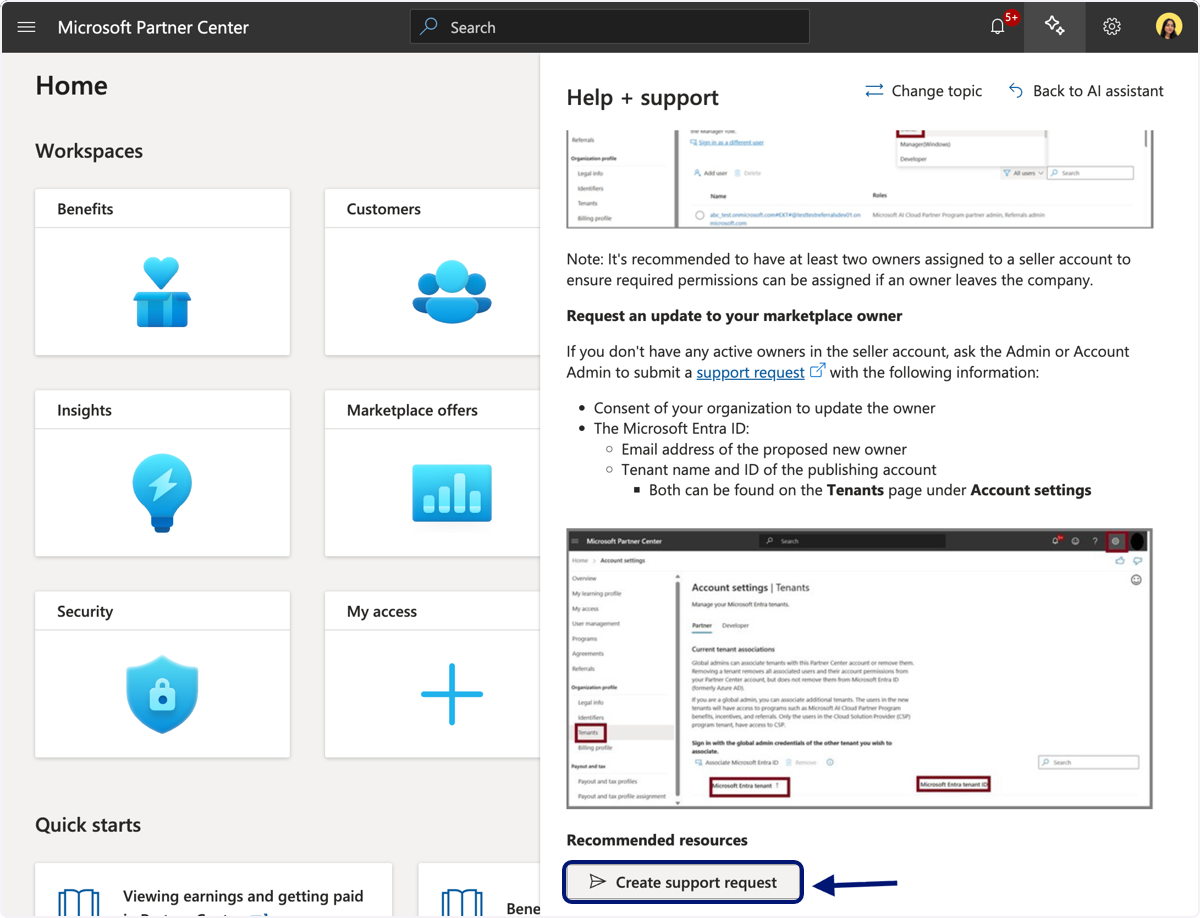1200x918 pixels.
Task: Open the settings gear icon
Action: (x=1112, y=27)
